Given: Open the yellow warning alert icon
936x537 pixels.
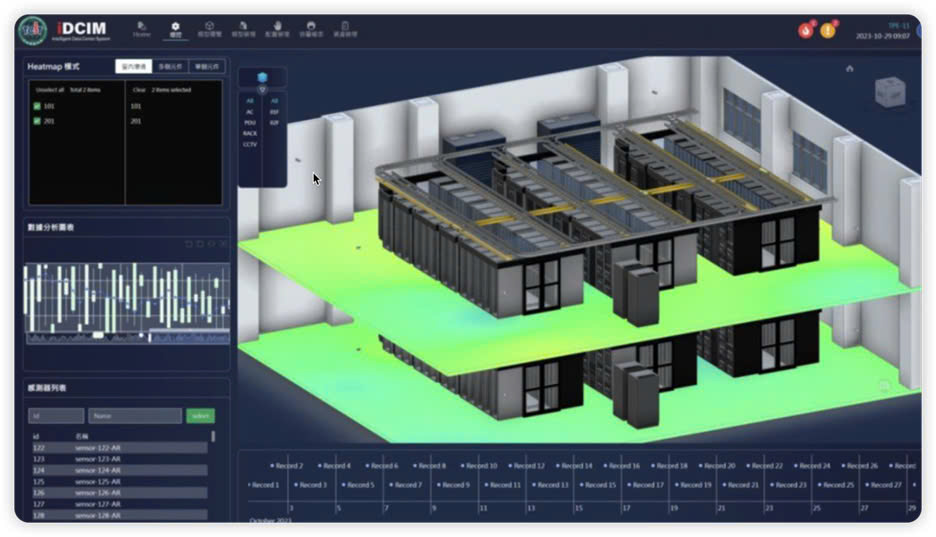Looking at the screenshot, I should click(828, 30).
